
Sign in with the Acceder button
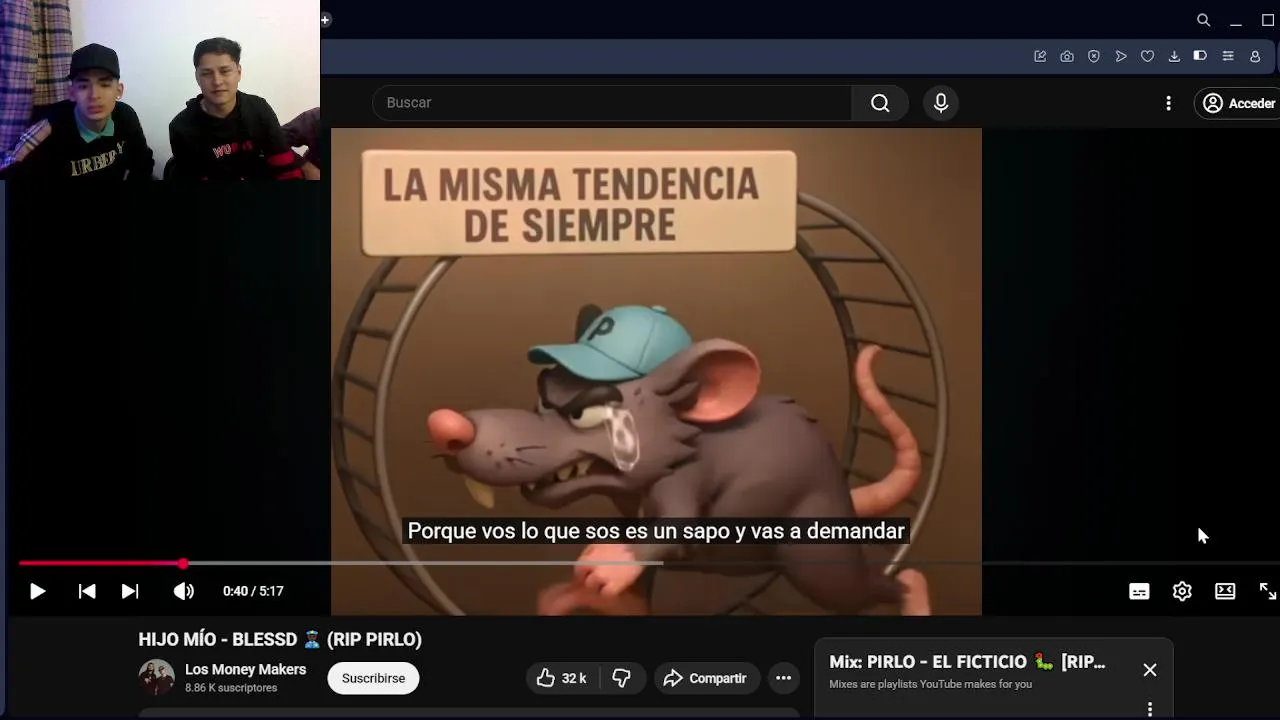1238,103
